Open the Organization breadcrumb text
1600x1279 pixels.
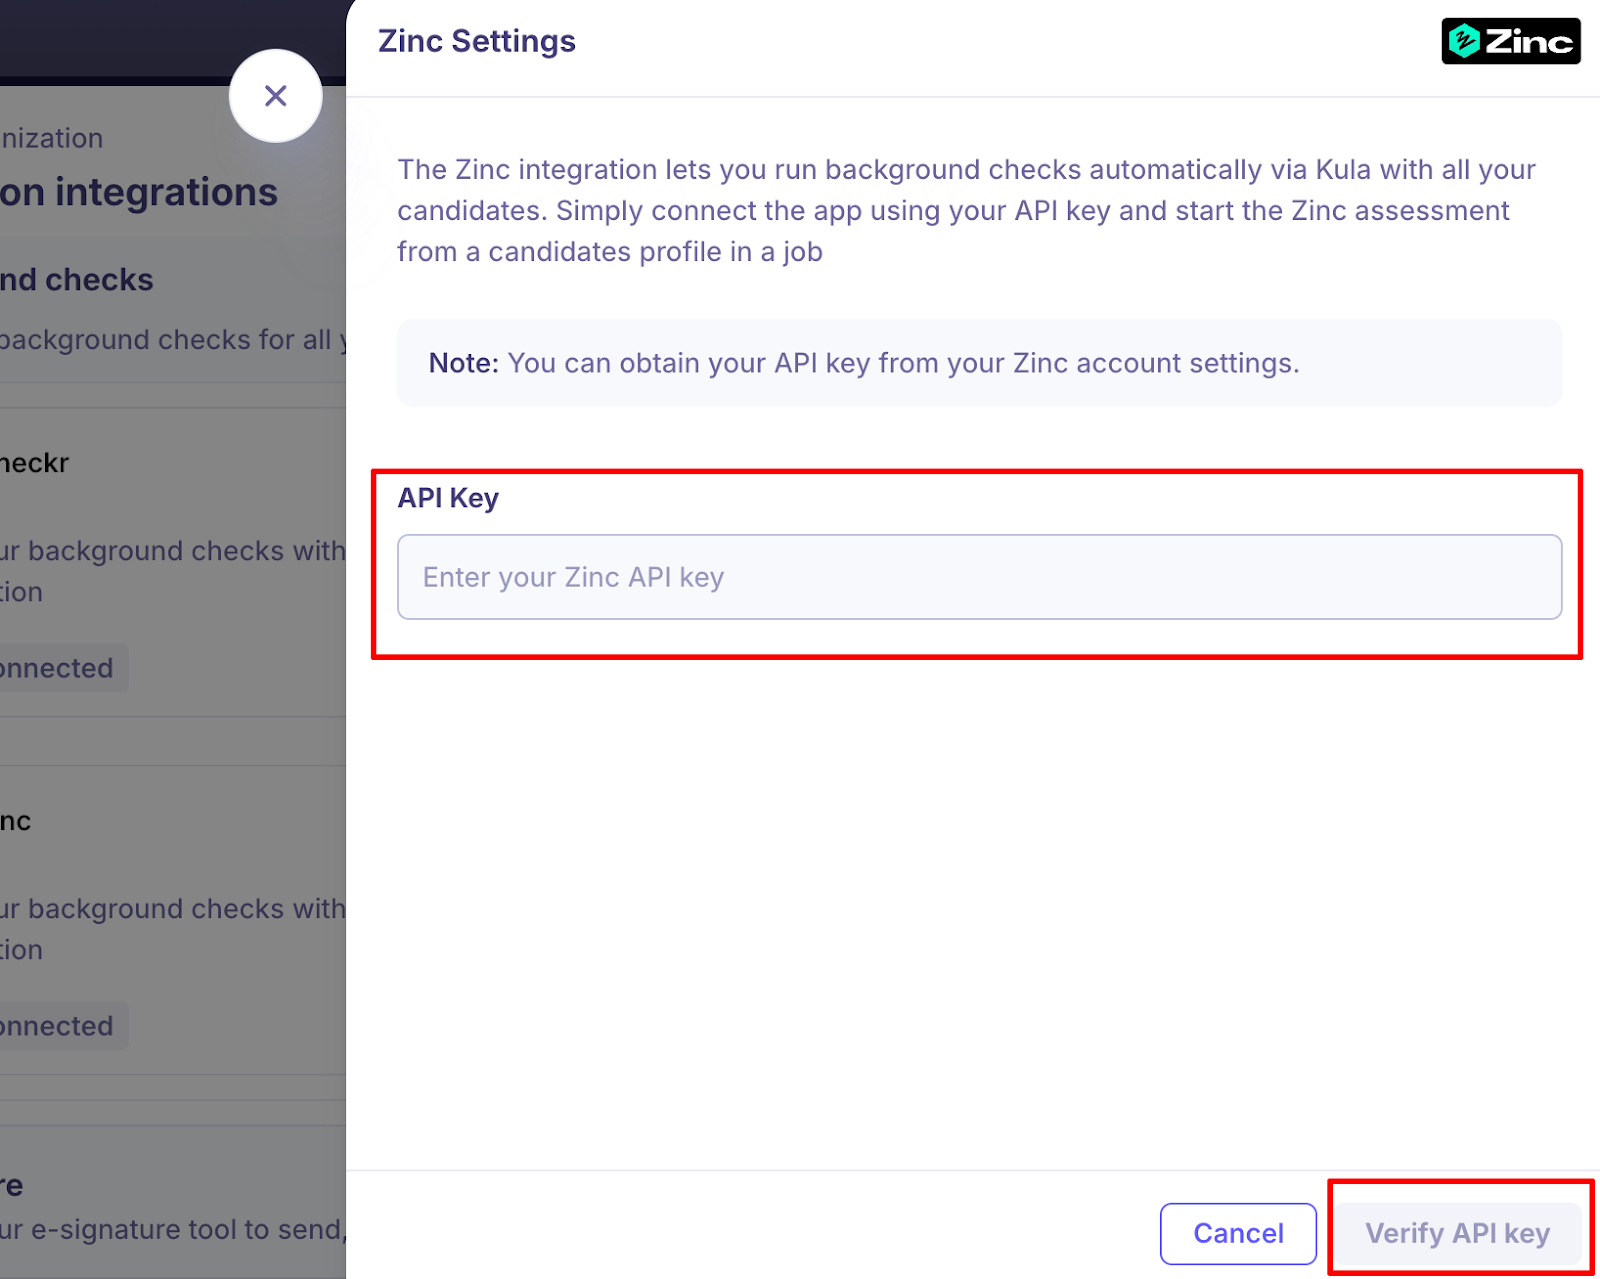52,138
